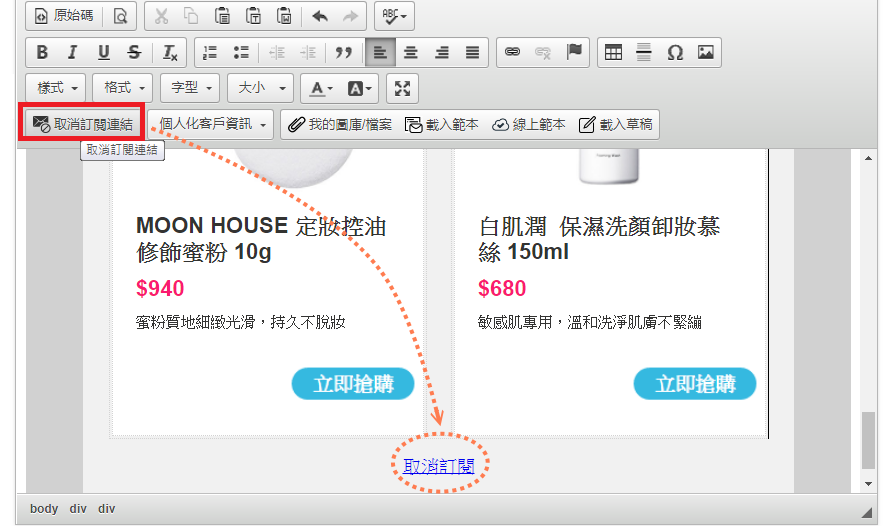This screenshot has width=888, height=526.
Task: Click the $940 price text
Action: pos(160,288)
